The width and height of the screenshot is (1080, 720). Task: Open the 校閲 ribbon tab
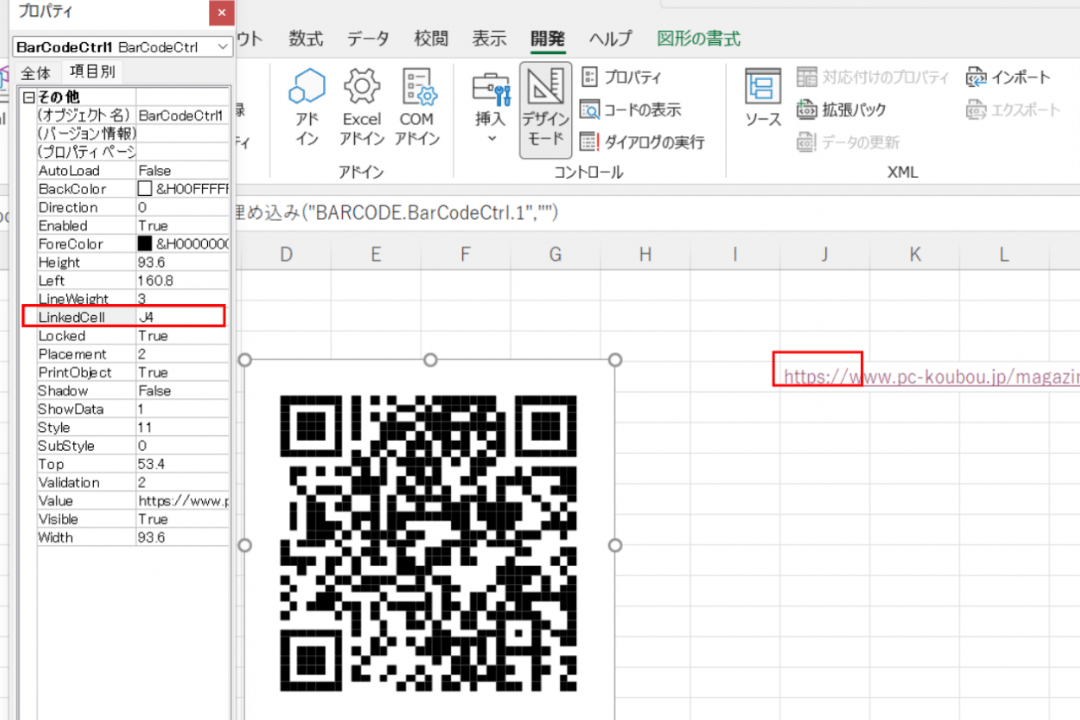(x=431, y=39)
